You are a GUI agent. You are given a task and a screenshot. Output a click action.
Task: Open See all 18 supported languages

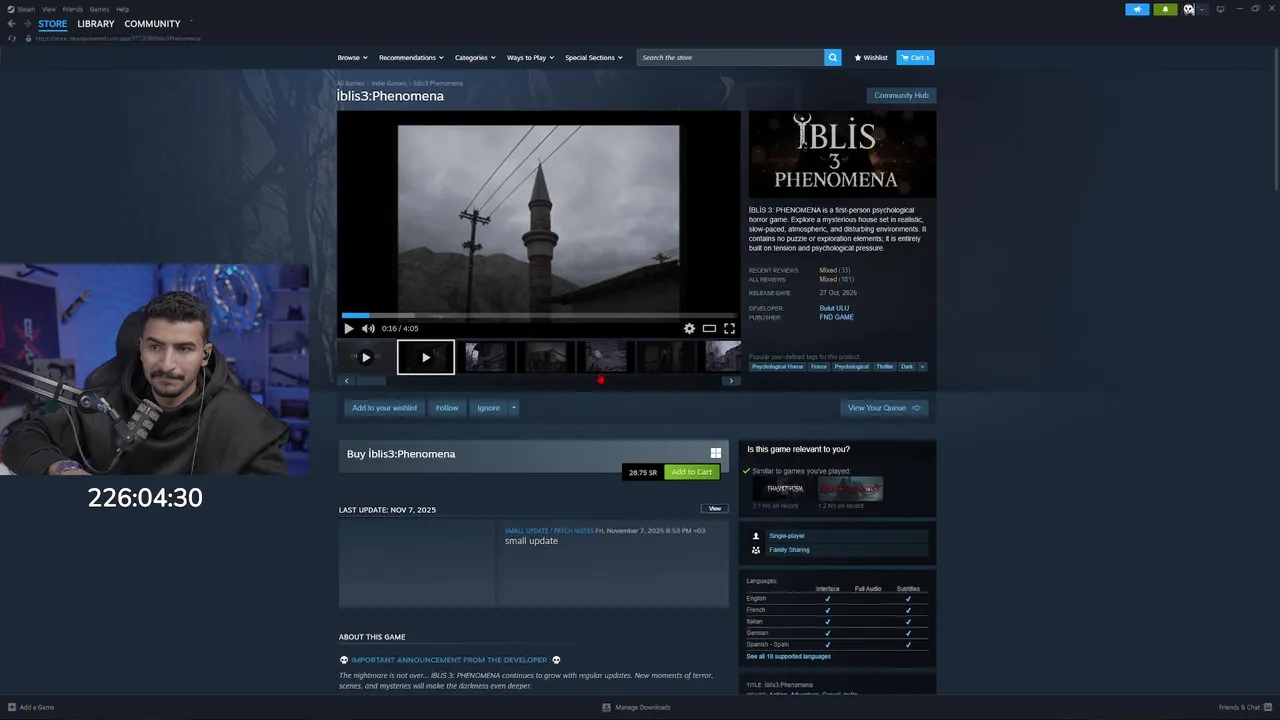[788, 656]
